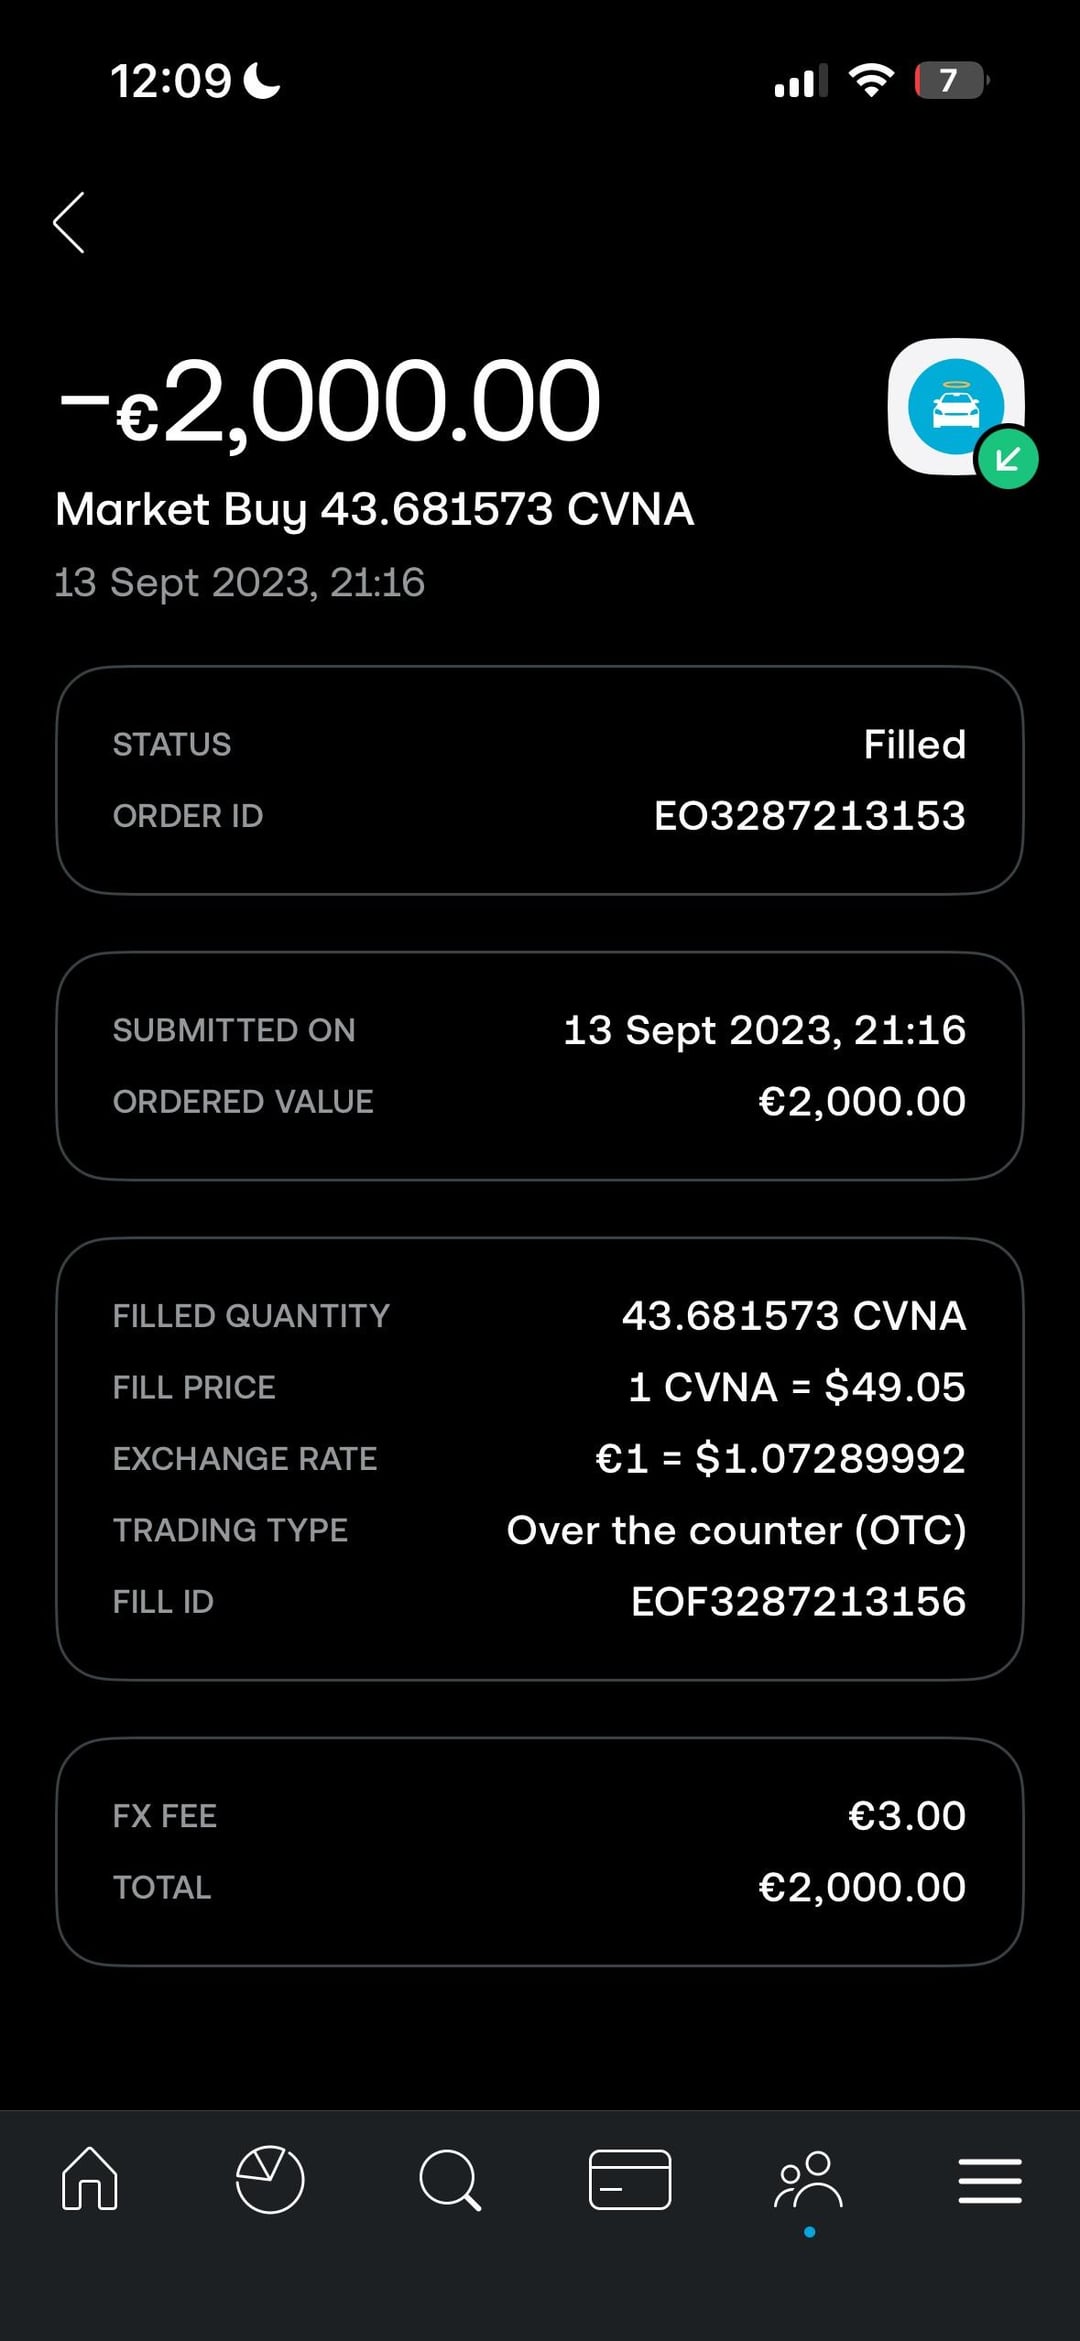Tap the green buy arrow badge
The width and height of the screenshot is (1080, 2341).
pos(1007,459)
